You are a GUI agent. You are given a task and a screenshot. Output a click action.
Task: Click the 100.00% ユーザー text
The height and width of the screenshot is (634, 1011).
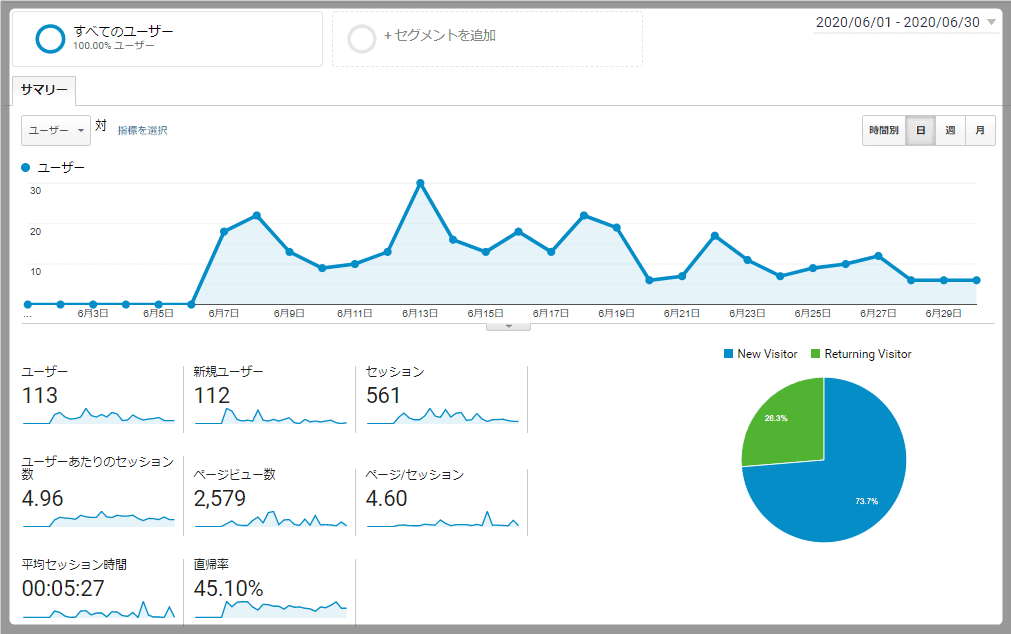(113, 46)
